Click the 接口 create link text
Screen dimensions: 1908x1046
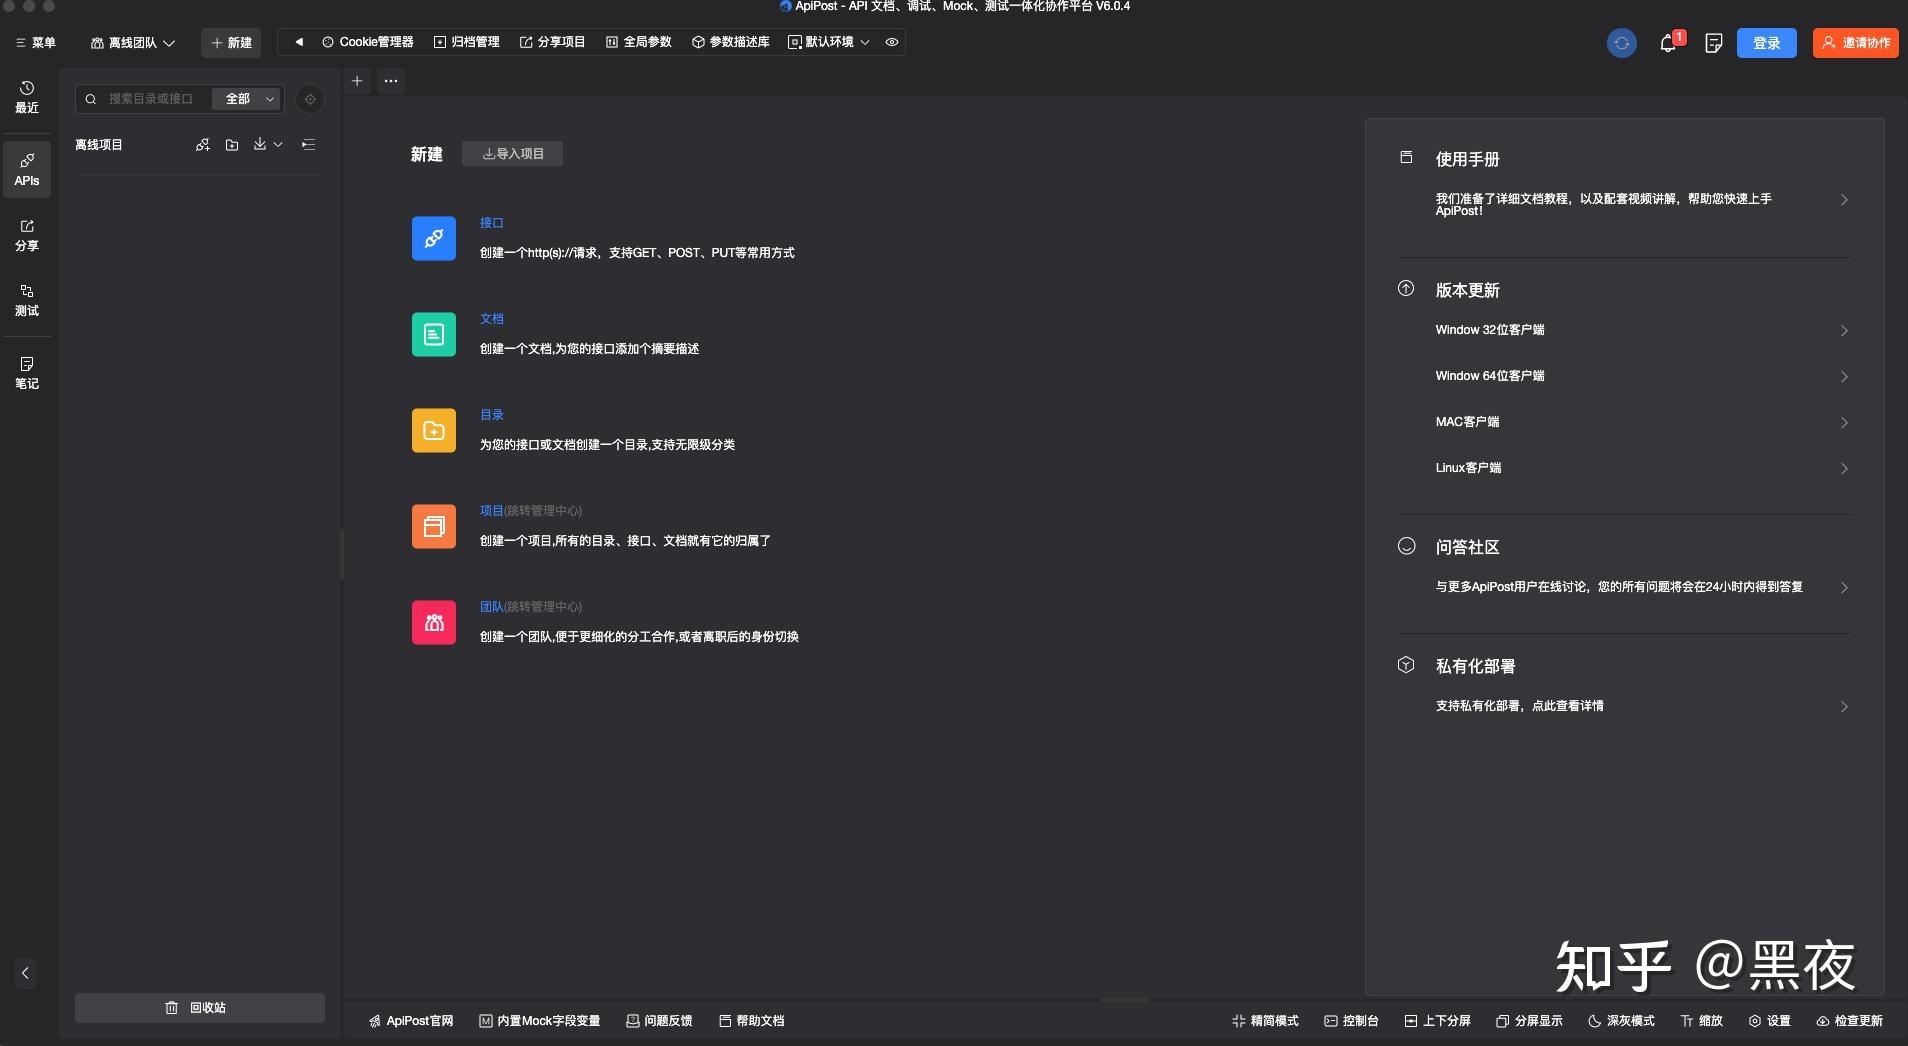coord(492,223)
